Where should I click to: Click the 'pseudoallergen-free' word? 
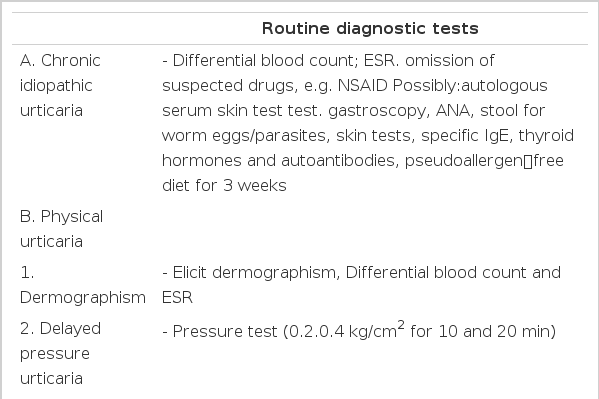(x=484, y=161)
